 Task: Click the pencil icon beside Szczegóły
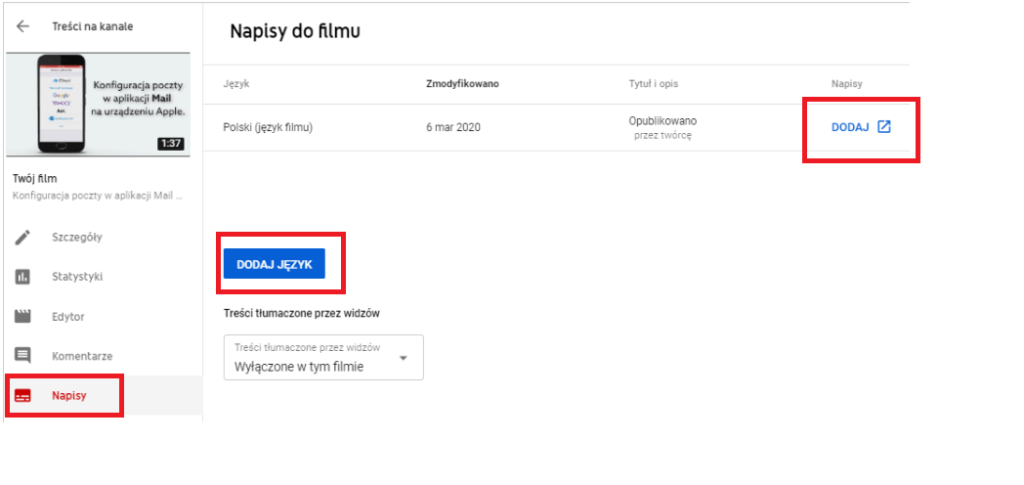(23, 238)
